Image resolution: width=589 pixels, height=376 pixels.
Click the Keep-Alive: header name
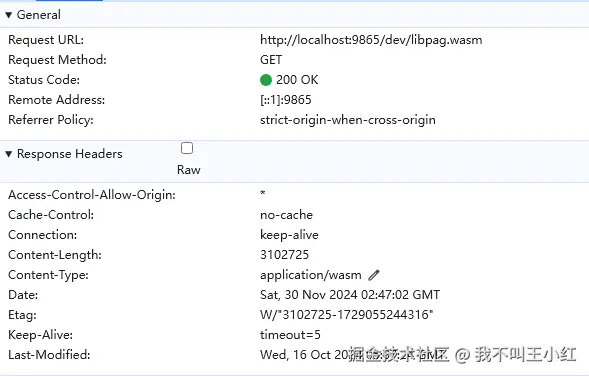pos(41,335)
